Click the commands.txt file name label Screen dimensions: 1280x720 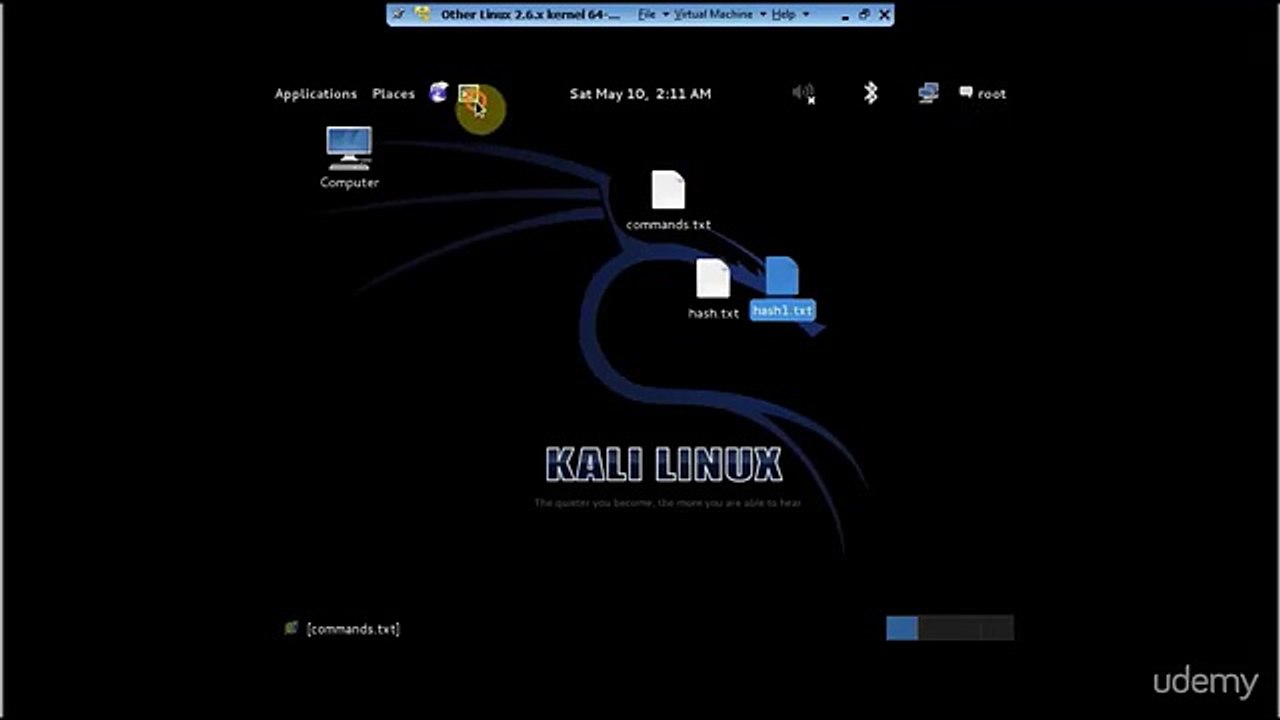pos(668,224)
